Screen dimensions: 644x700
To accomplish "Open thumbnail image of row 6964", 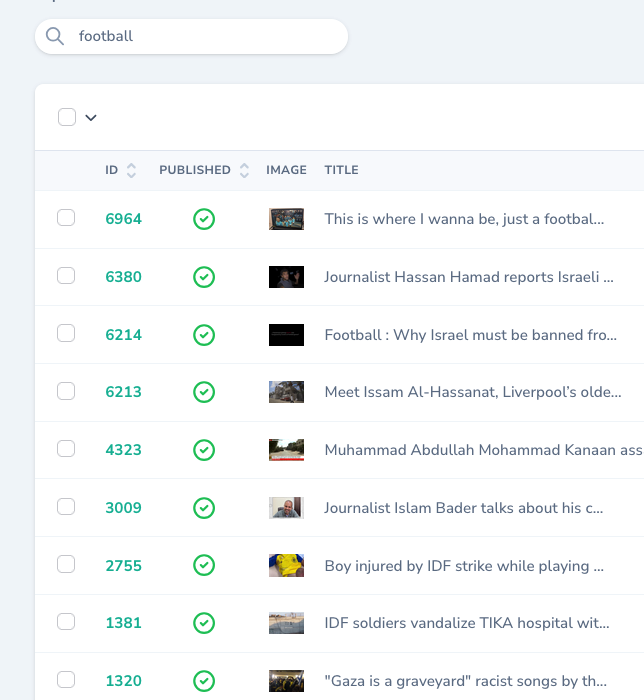I will pyautogui.click(x=287, y=219).
